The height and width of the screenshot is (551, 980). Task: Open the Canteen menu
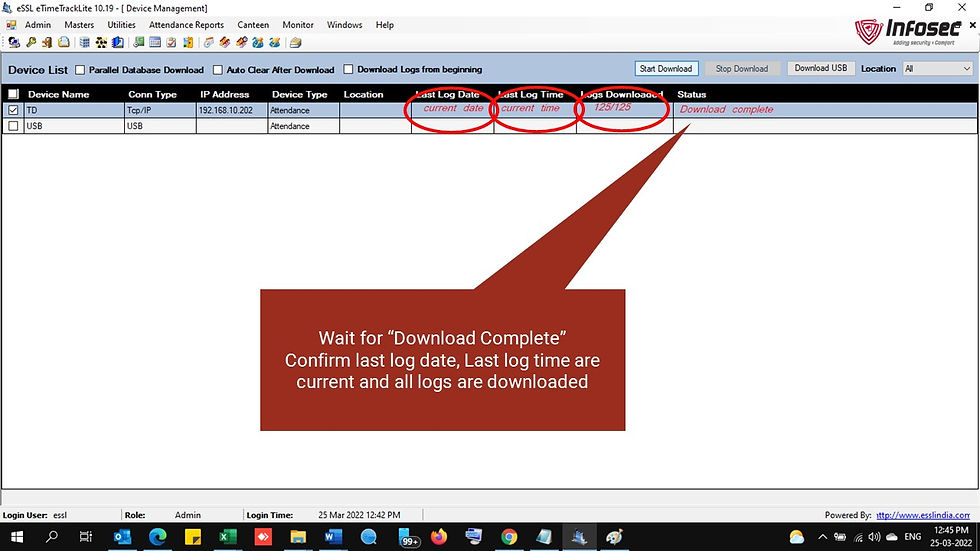tap(253, 25)
